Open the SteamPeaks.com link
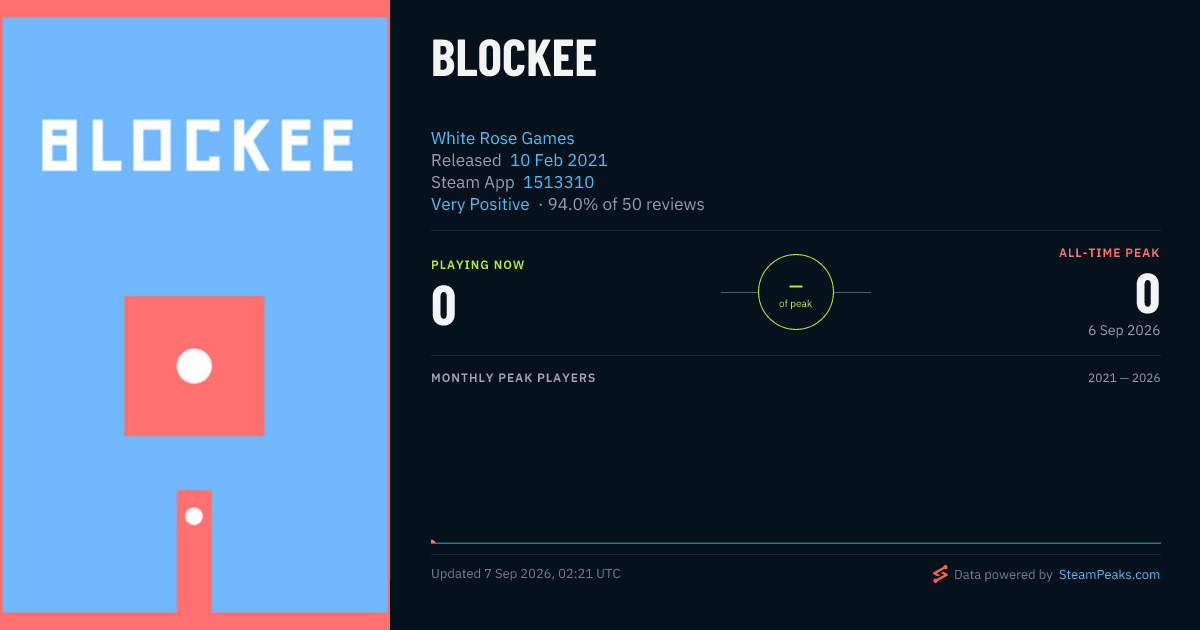Viewport: 1200px width, 630px height. point(1109,575)
